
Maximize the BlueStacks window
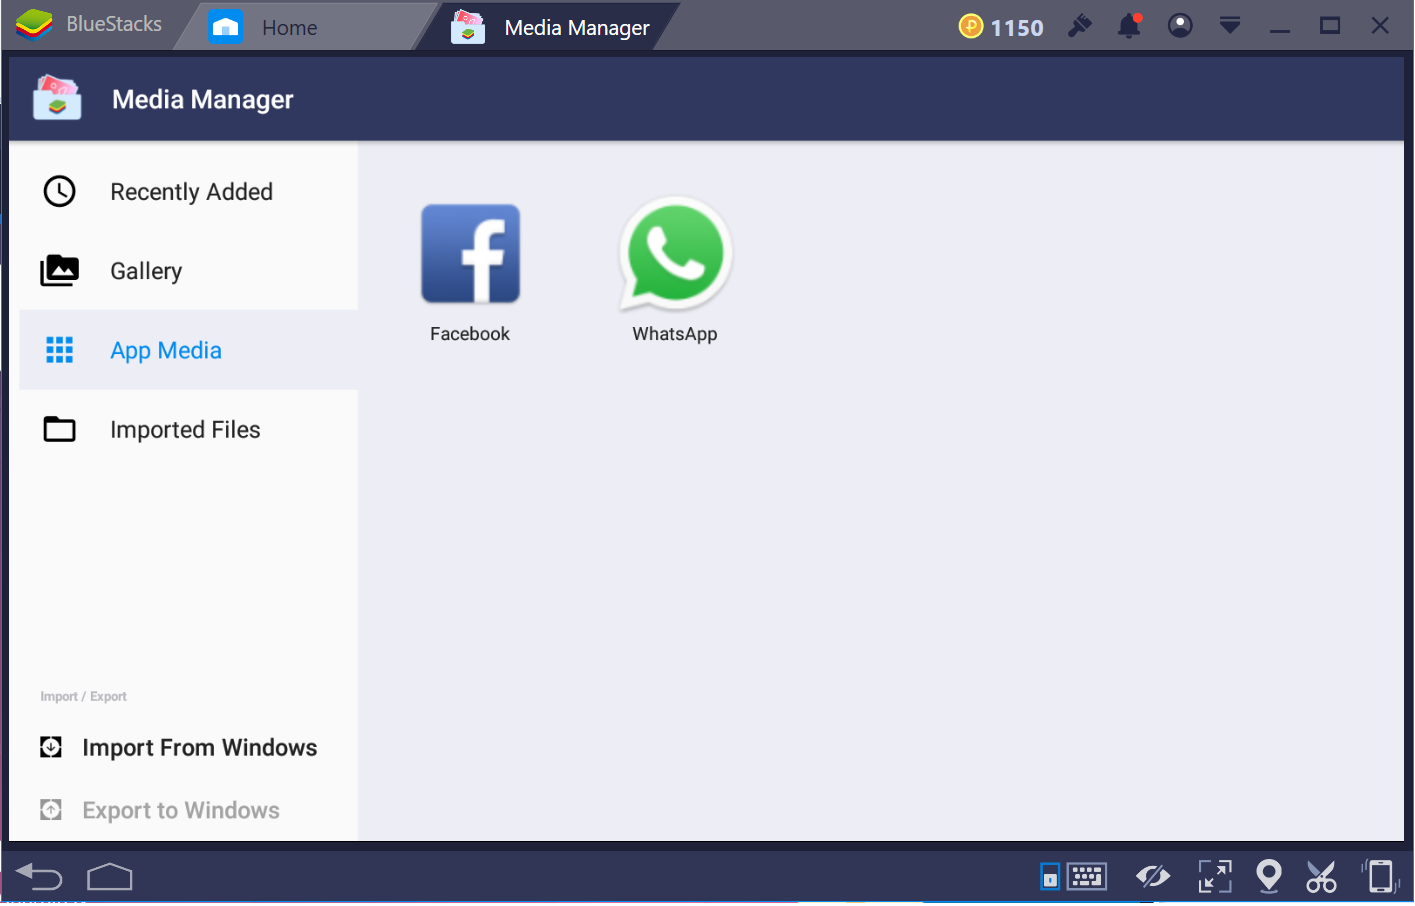coord(1330,26)
